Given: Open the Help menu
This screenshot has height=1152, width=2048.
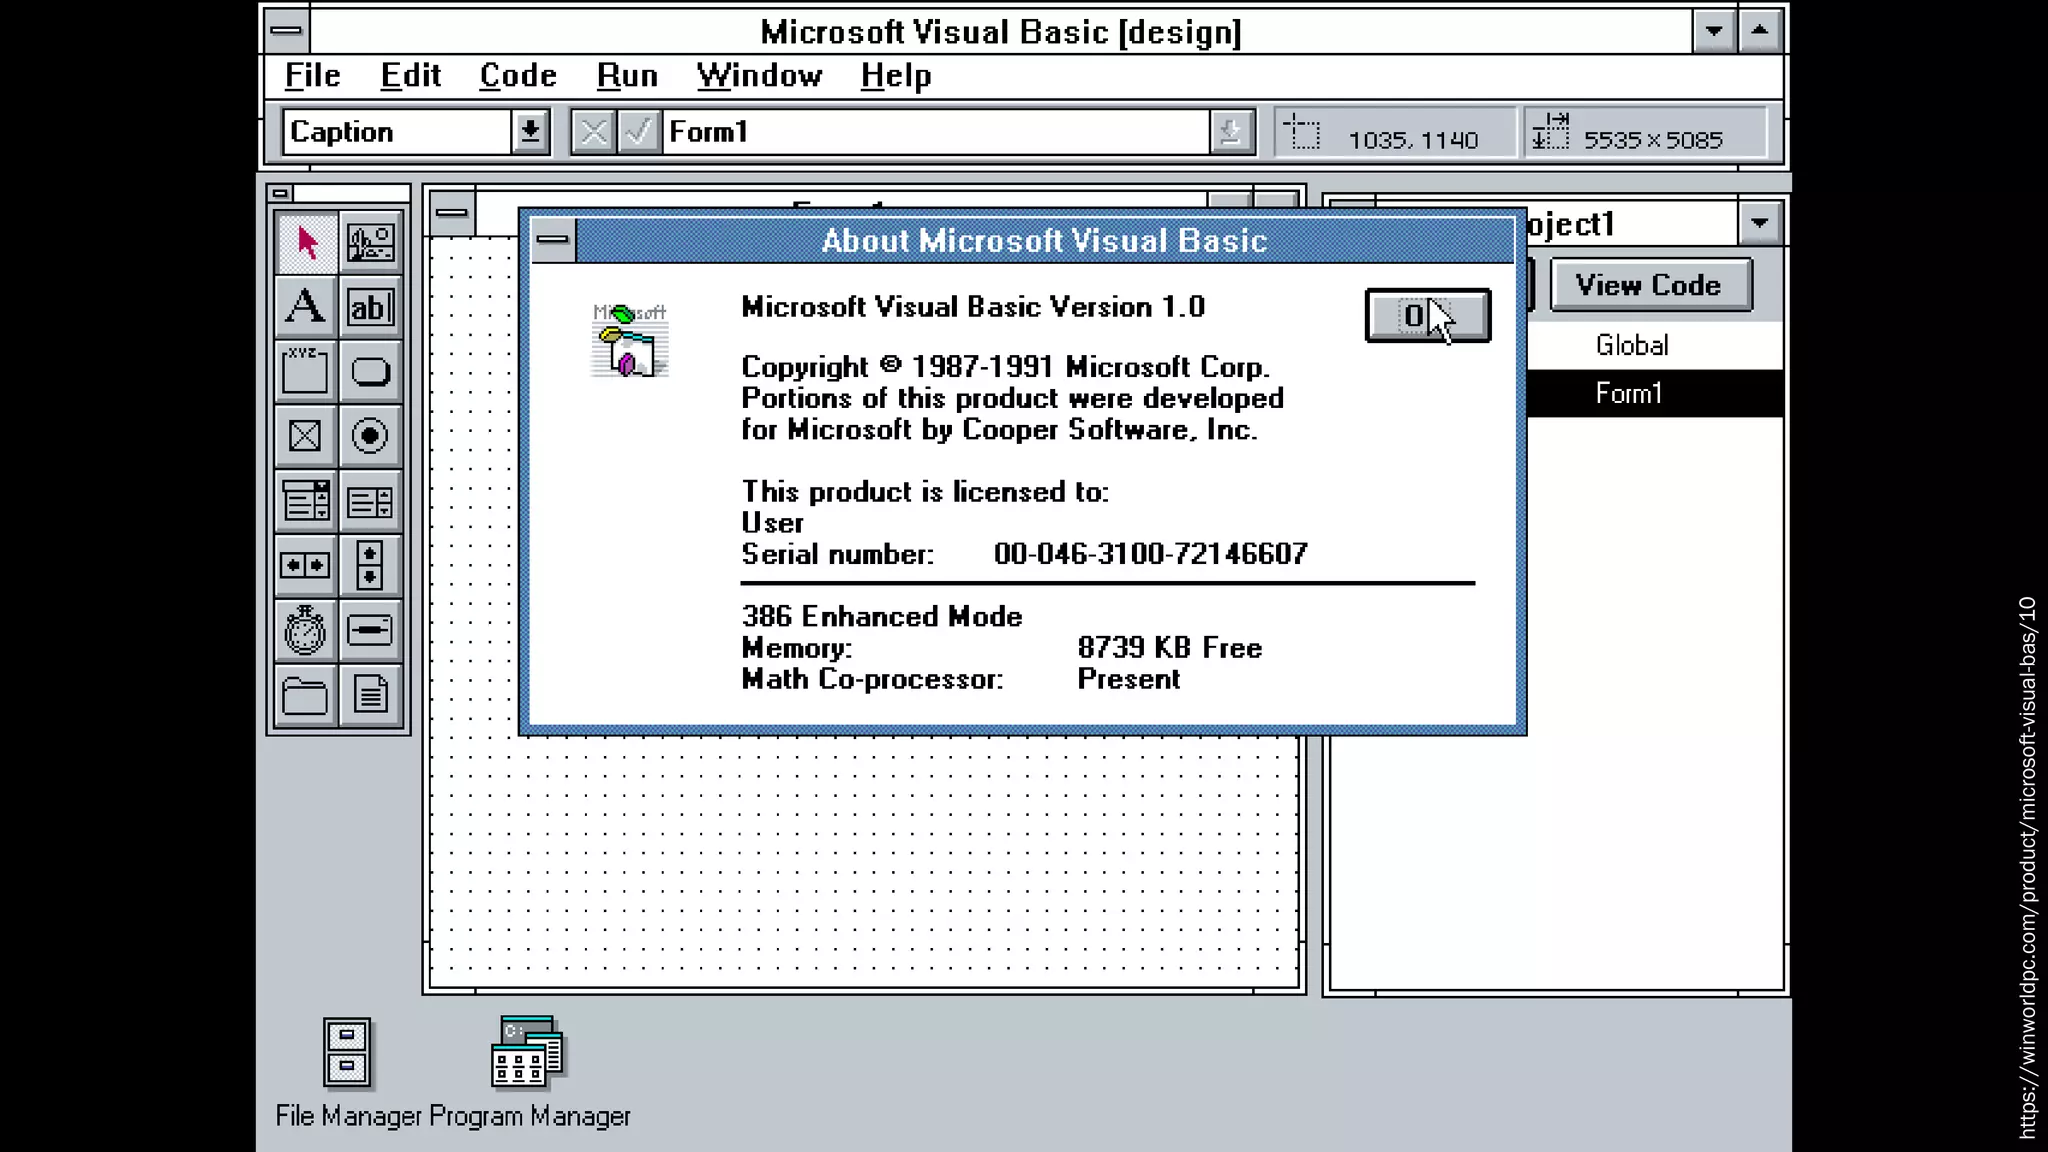Looking at the screenshot, I should click(896, 76).
